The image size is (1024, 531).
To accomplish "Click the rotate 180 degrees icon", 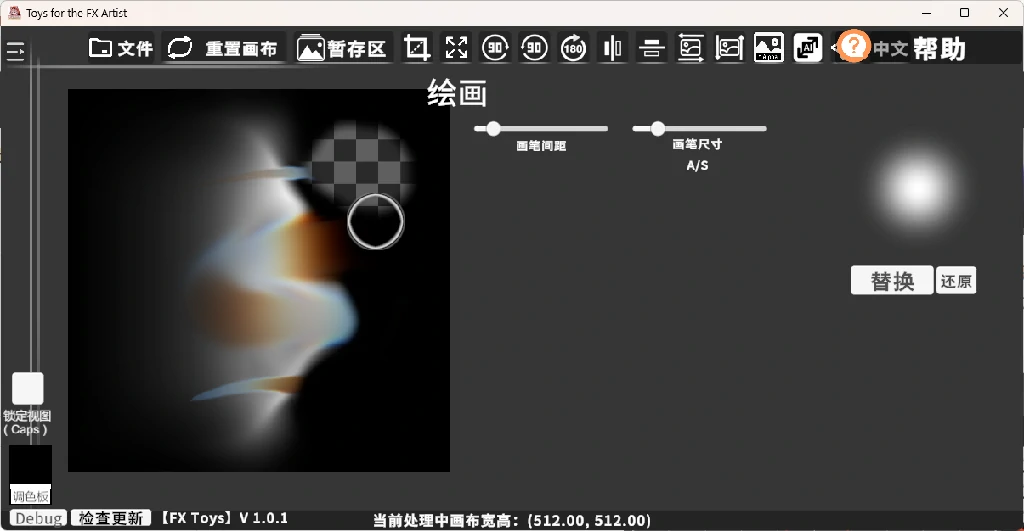I will pos(573,48).
